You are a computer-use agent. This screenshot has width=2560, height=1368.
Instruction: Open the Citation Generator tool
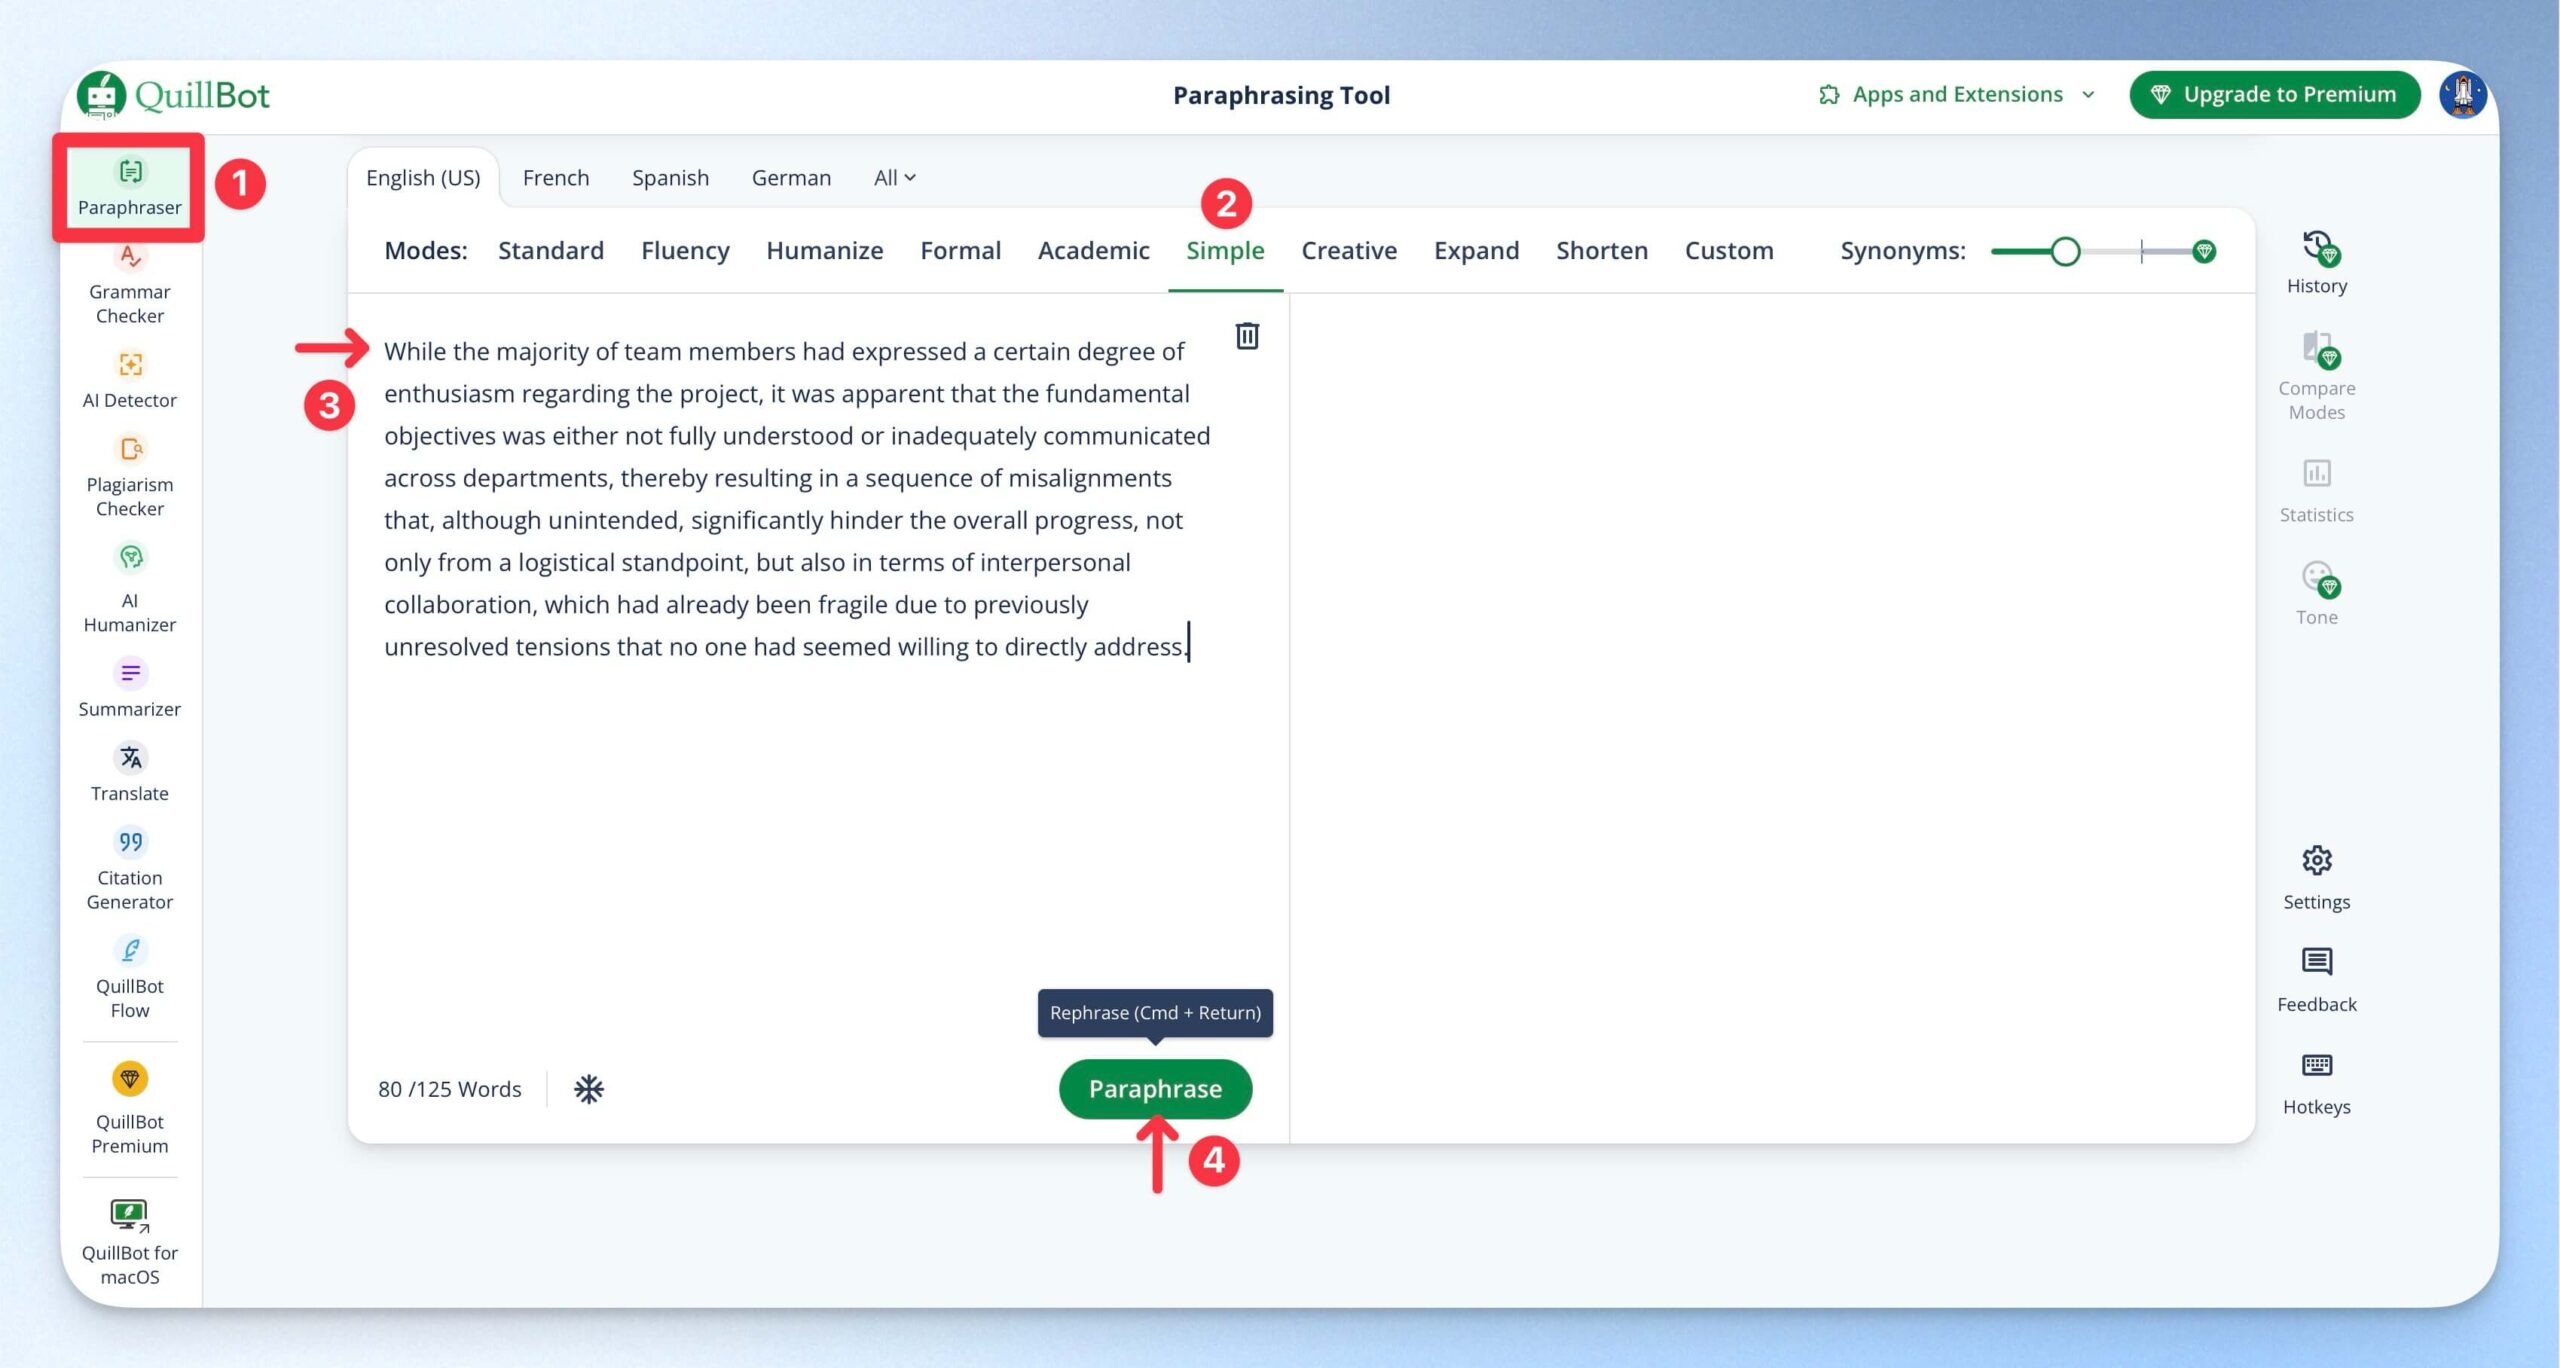pyautogui.click(x=129, y=870)
